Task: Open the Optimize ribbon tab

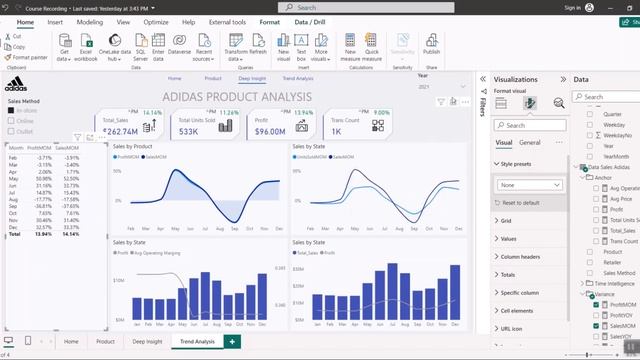Action: pos(156,22)
